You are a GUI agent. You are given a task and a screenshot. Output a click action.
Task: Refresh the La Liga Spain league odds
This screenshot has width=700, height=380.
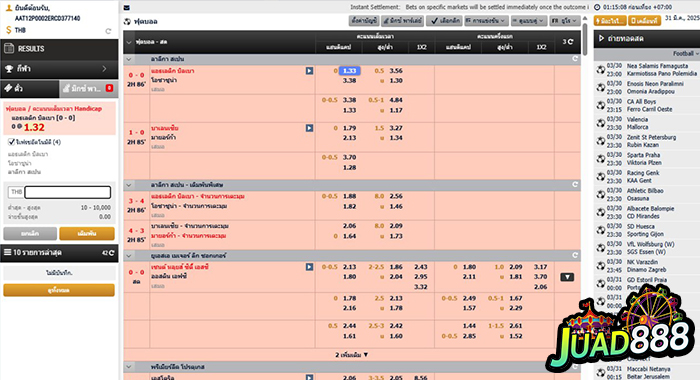coord(575,58)
